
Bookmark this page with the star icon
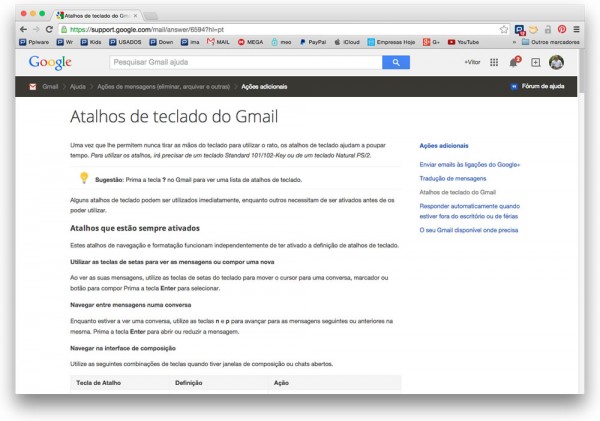tap(504, 29)
